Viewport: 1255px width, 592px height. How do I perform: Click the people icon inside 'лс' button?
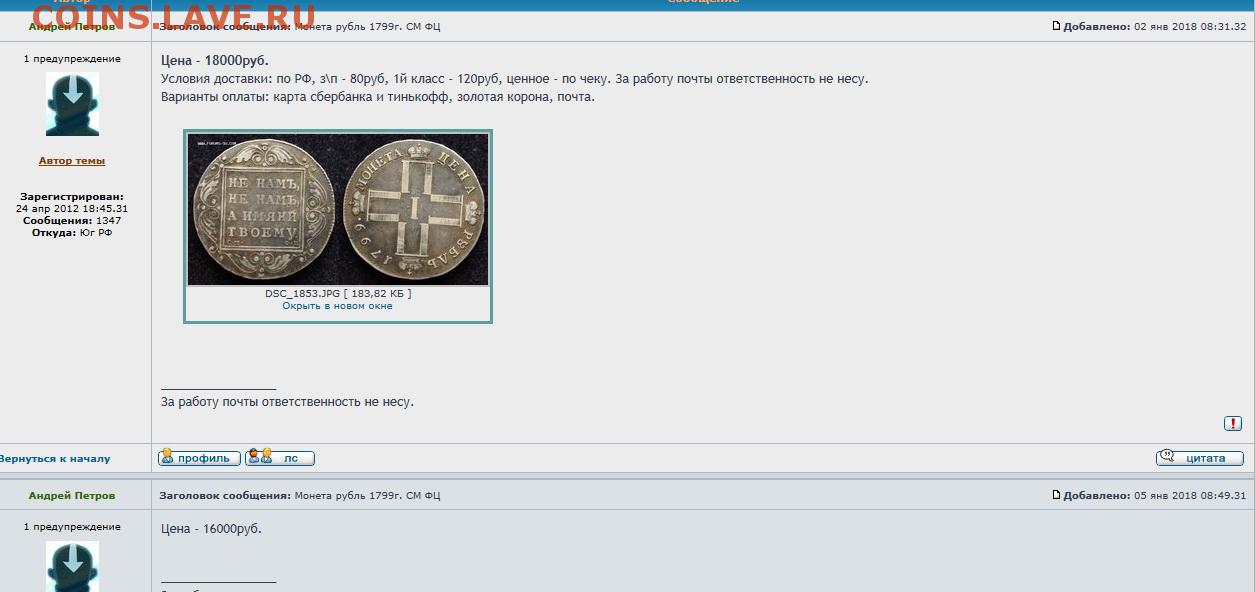pyautogui.click(x=259, y=457)
